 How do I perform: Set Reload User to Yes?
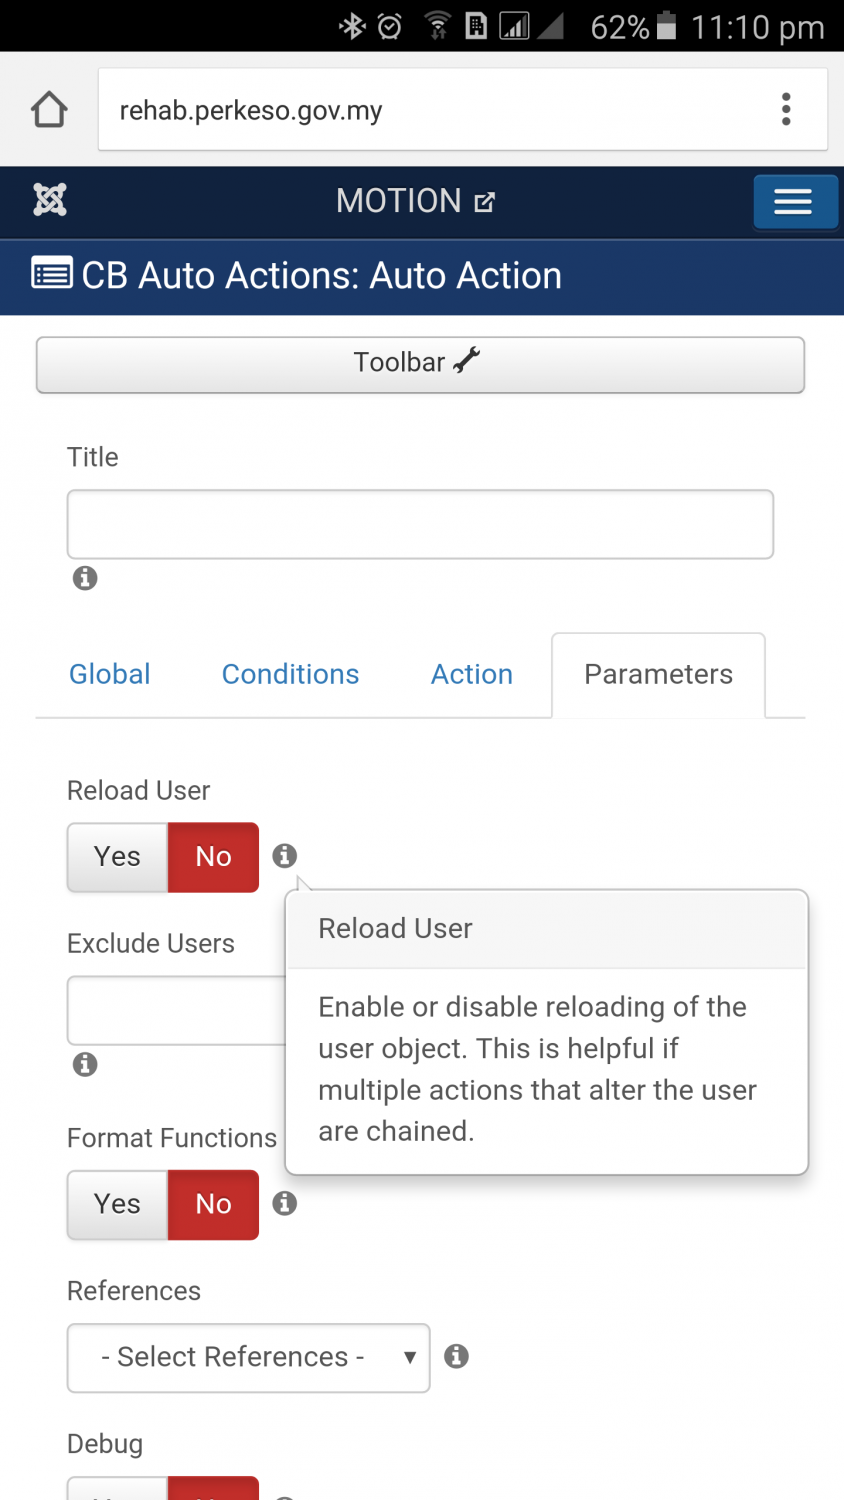(117, 857)
